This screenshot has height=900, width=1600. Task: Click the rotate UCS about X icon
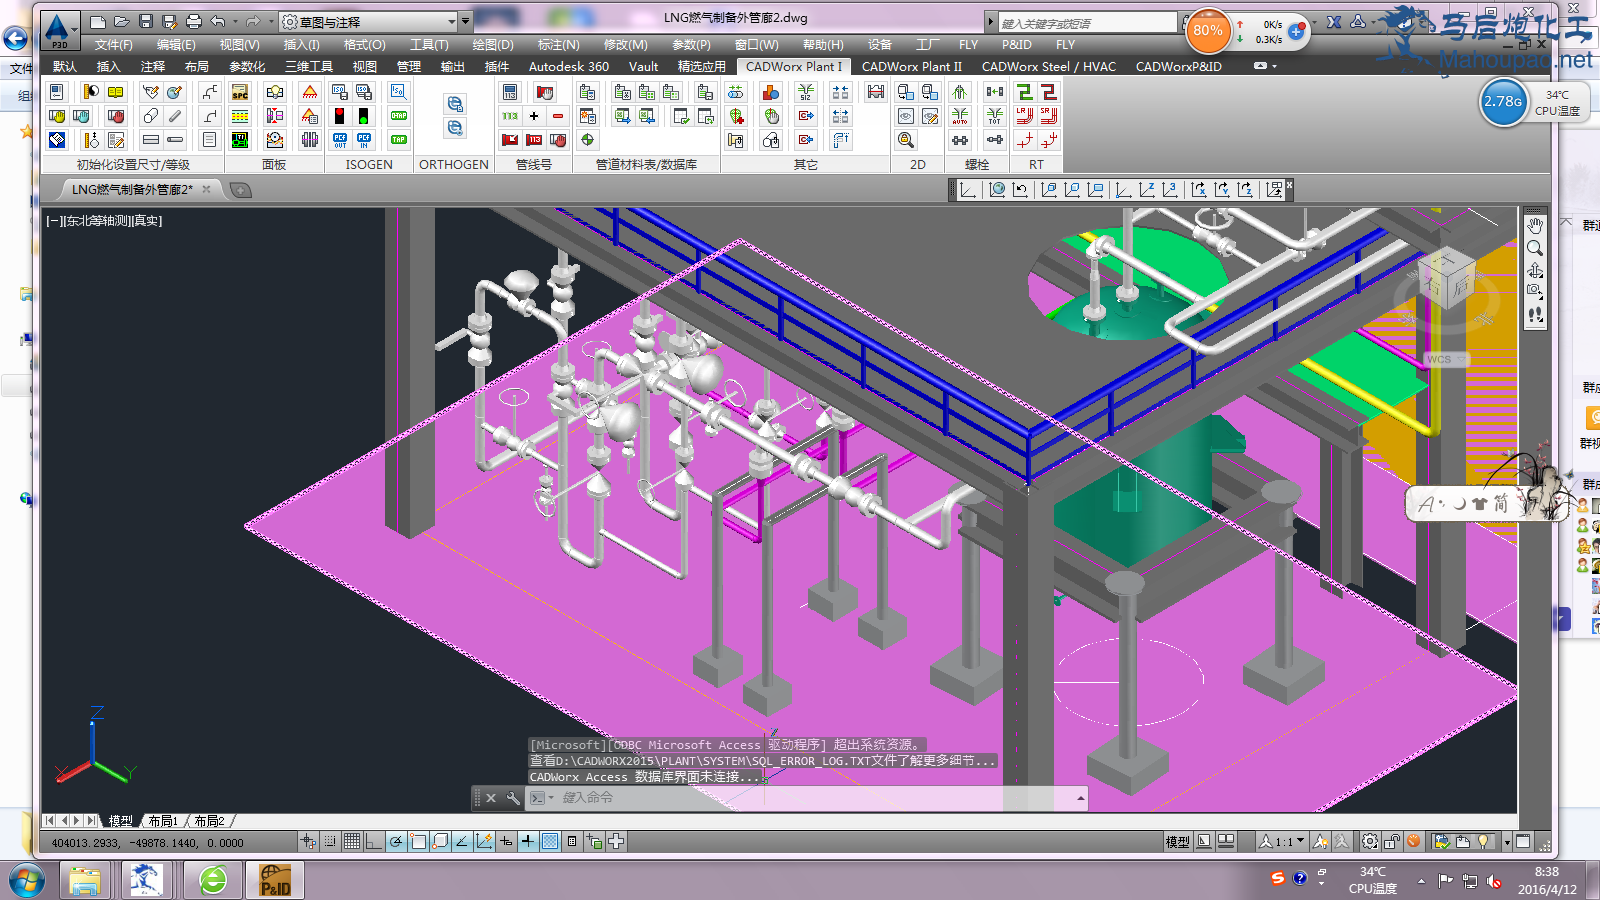click(x=1198, y=190)
